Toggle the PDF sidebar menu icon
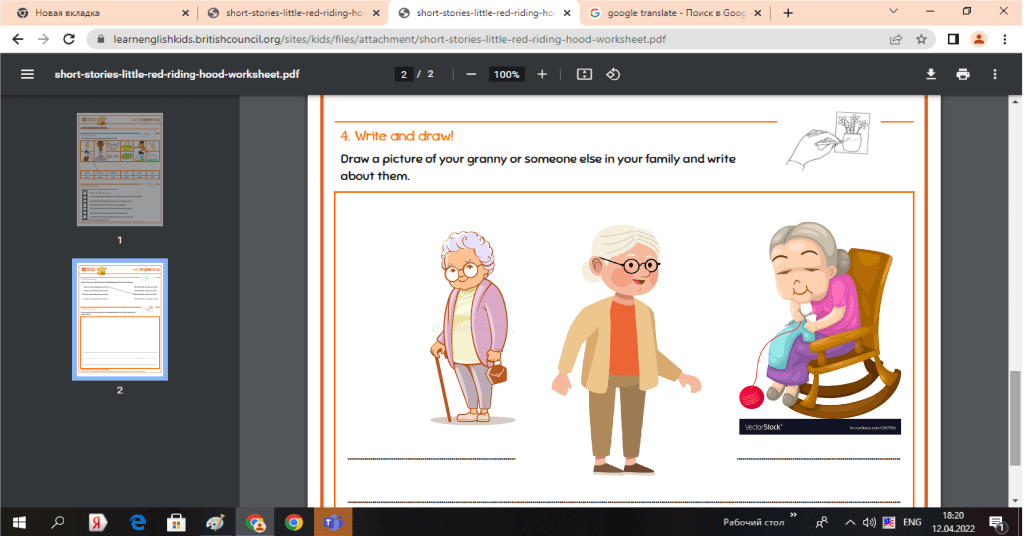 coord(27,75)
